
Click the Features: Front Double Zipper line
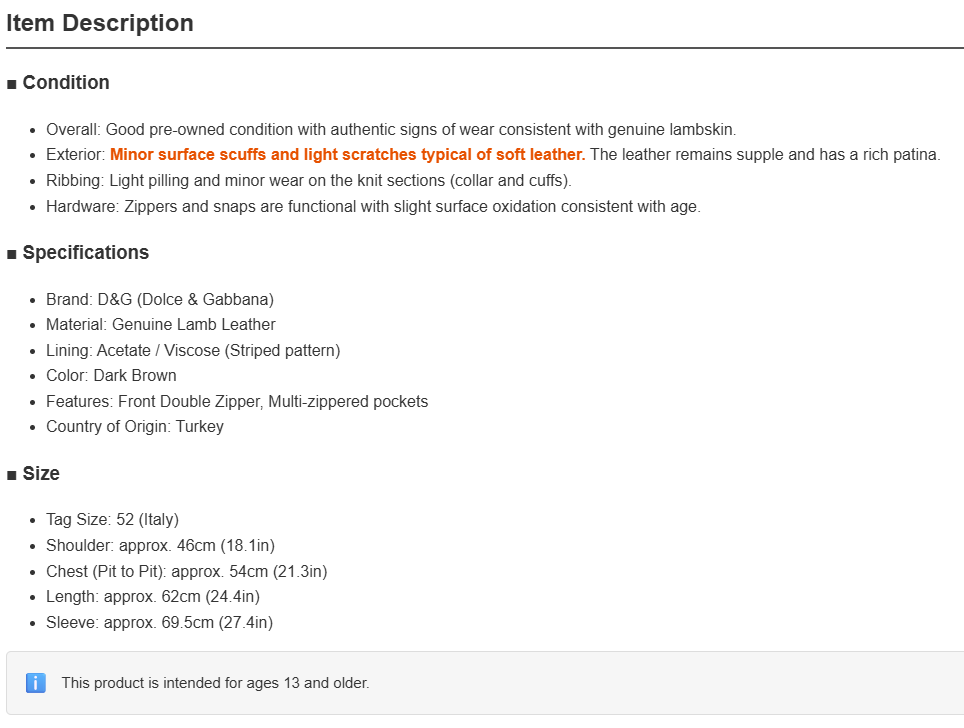[237, 402]
